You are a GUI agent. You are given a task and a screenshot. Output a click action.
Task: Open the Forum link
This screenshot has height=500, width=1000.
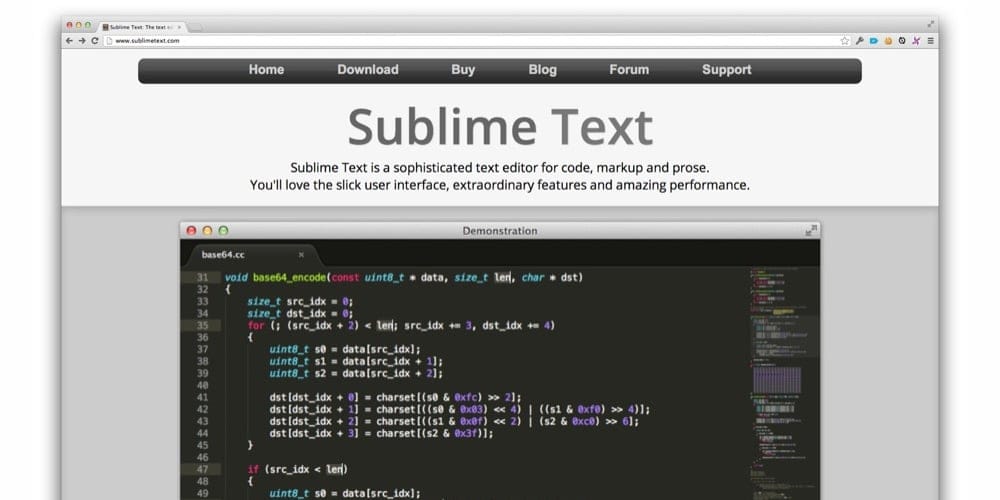click(x=629, y=70)
